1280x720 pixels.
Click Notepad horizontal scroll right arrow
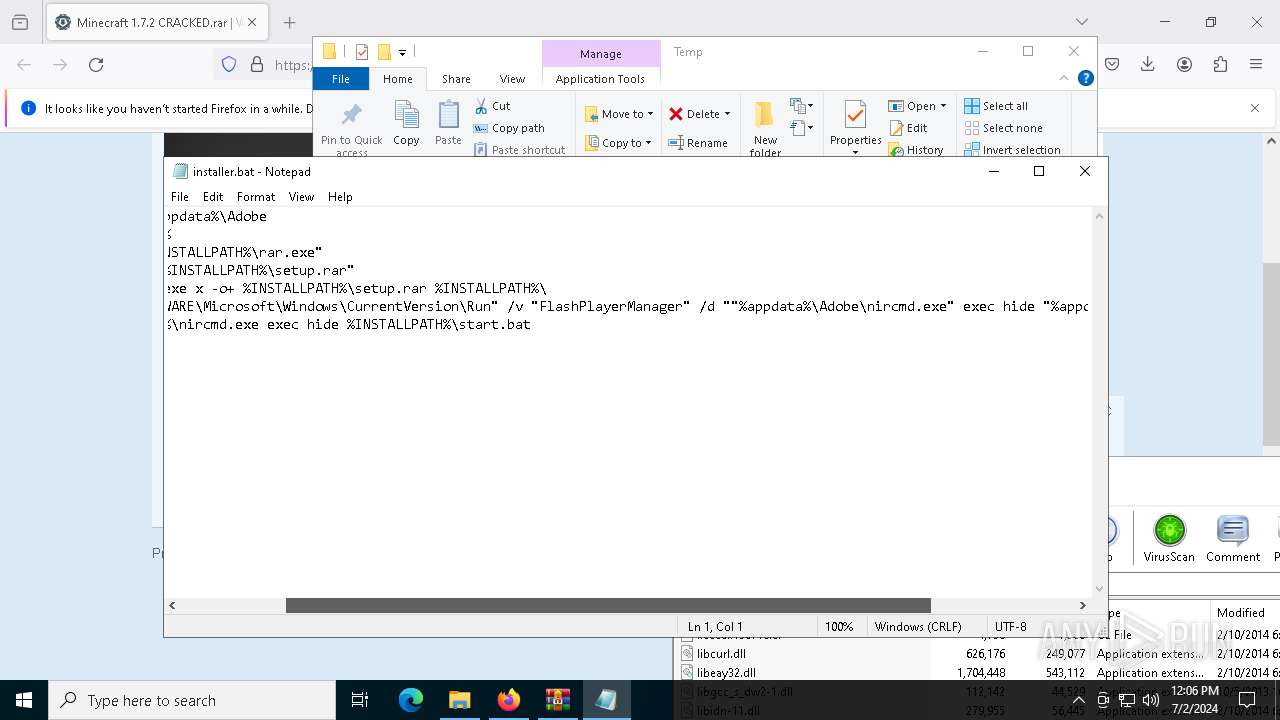(x=1082, y=605)
